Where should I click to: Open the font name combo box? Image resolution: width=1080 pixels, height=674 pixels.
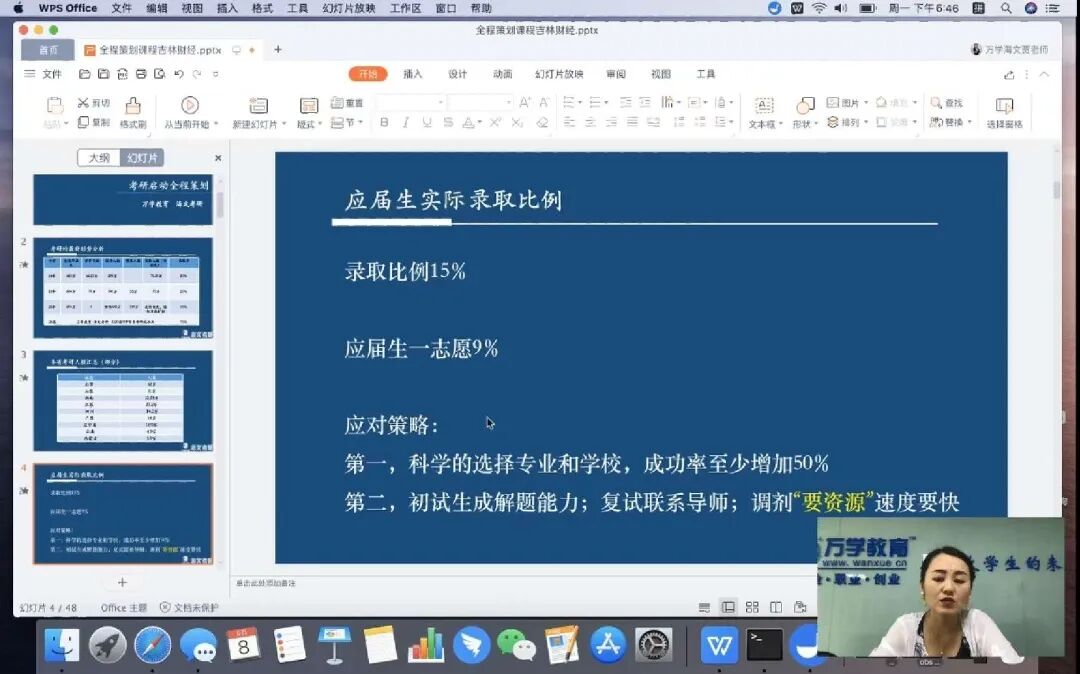[x=411, y=102]
